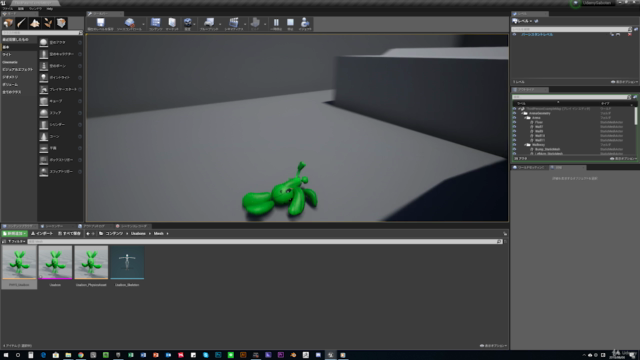
Task: Switch to the Details tab
Action: tap(567, 167)
